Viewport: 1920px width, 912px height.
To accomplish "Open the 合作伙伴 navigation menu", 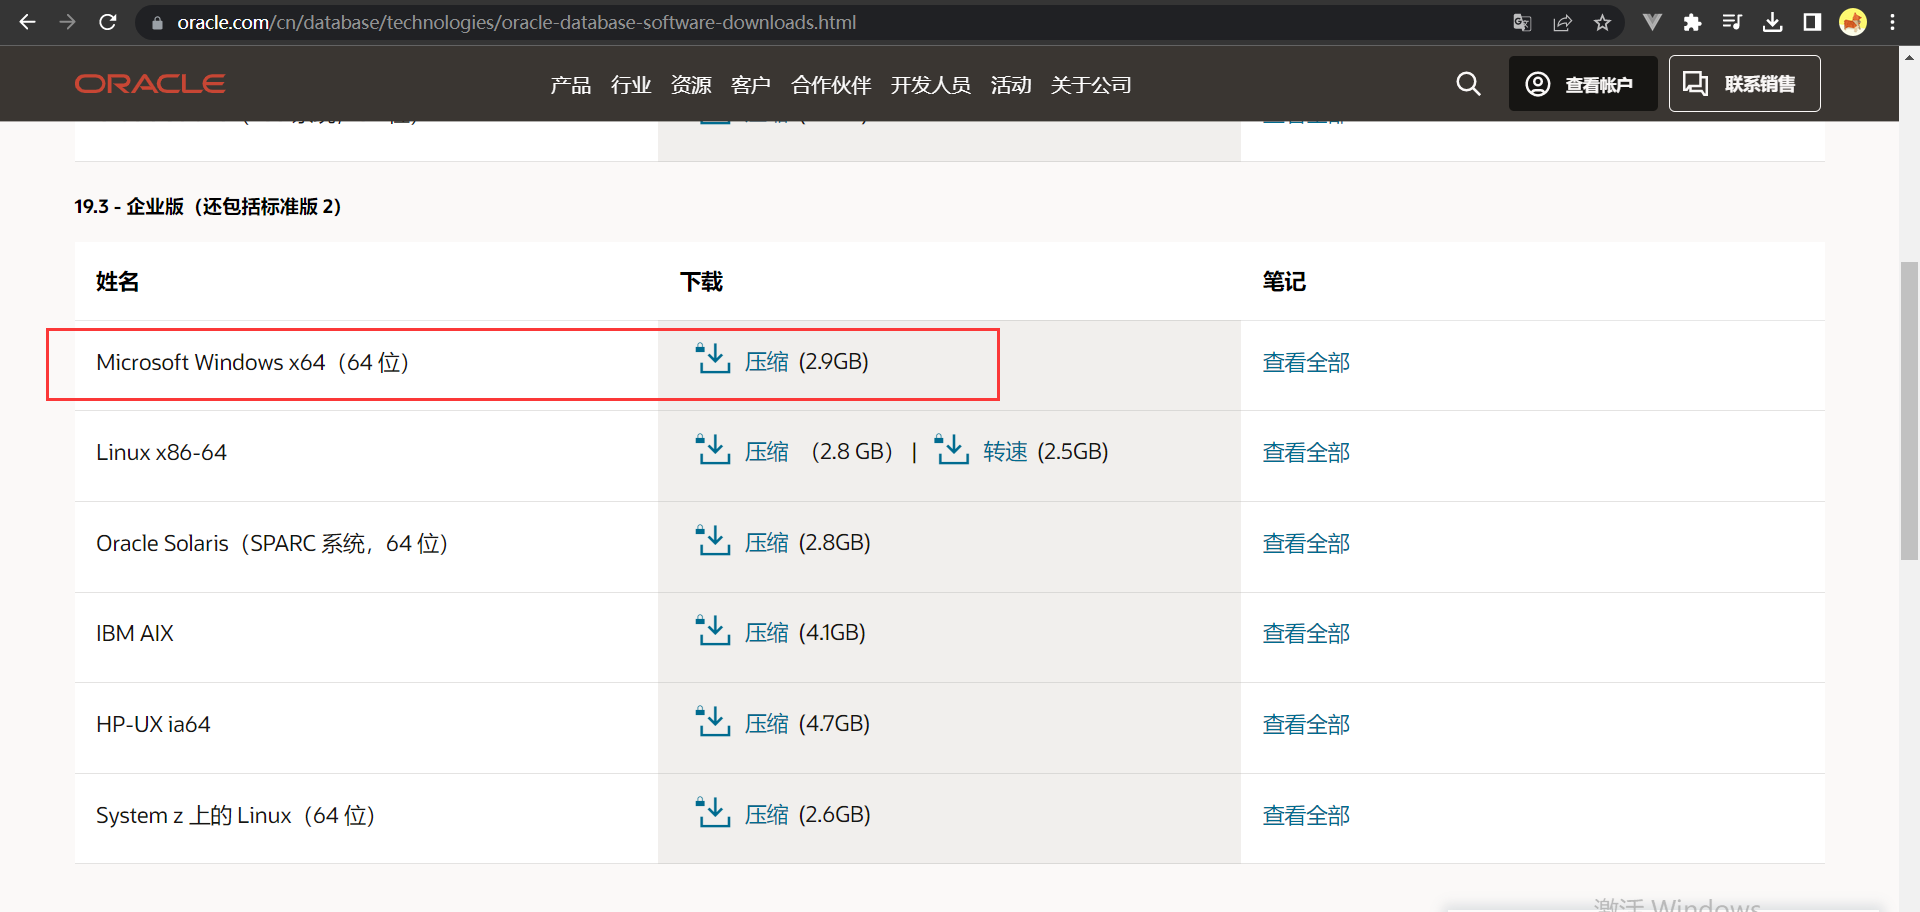I will pos(830,85).
